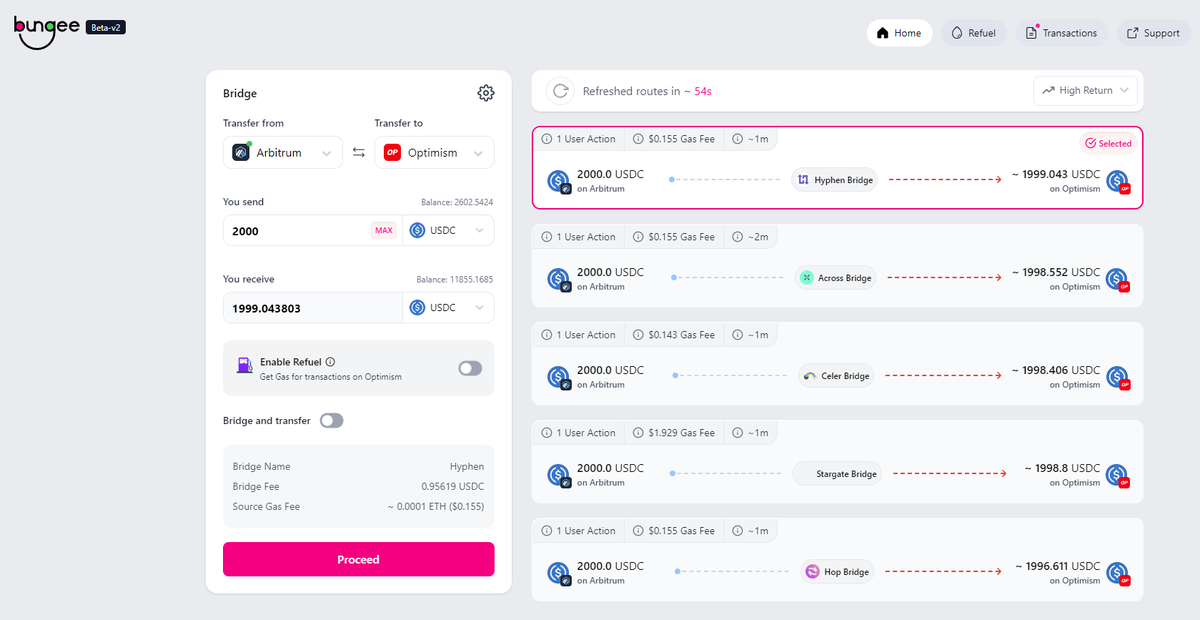Click the MAX amount button

click(384, 230)
